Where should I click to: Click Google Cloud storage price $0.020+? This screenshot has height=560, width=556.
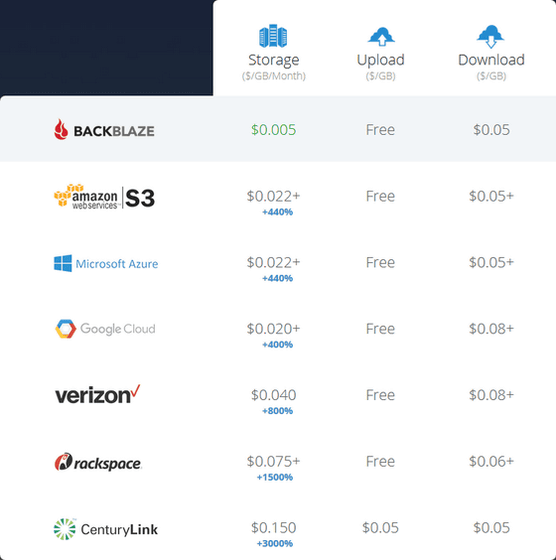click(x=274, y=329)
